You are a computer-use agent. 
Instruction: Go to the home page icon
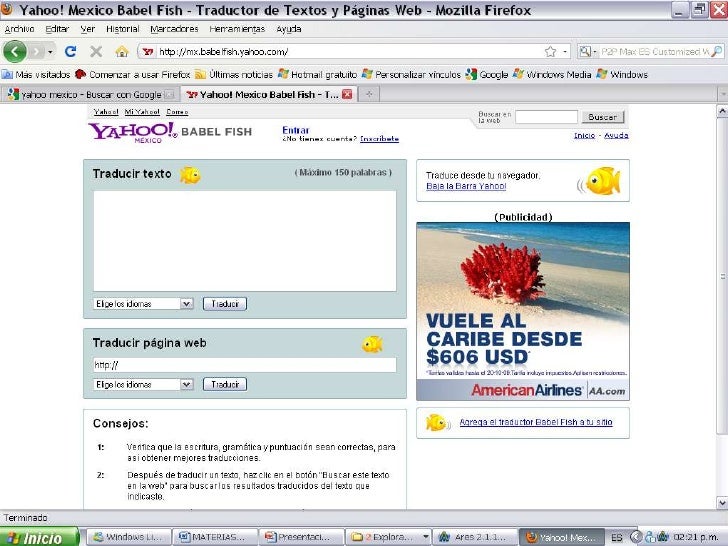click(x=122, y=51)
